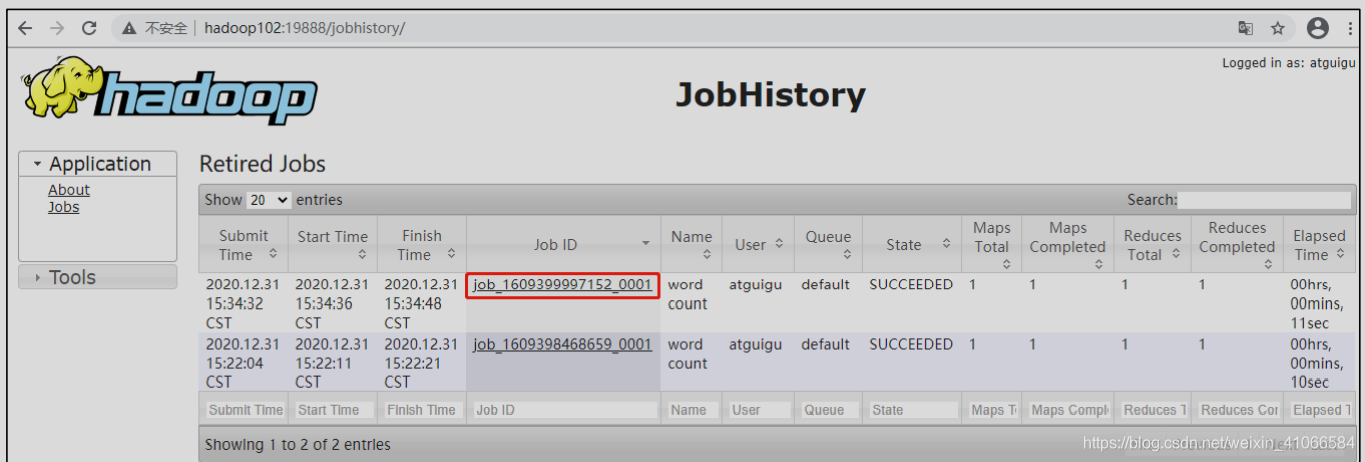Sort by User column header
The image size is (1365, 462).
[757, 245]
